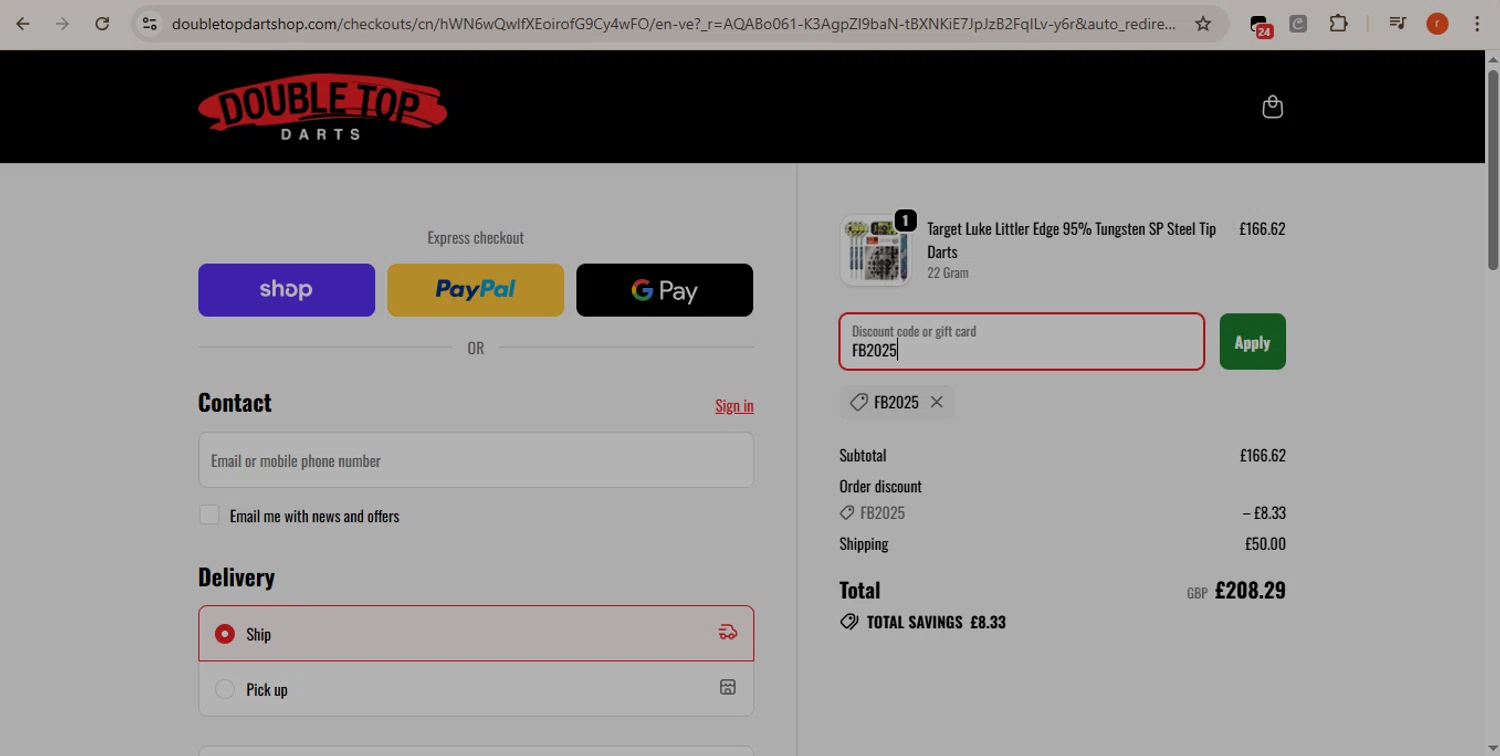
Task: Tick Email me with news and offers
Action: pos(209,515)
